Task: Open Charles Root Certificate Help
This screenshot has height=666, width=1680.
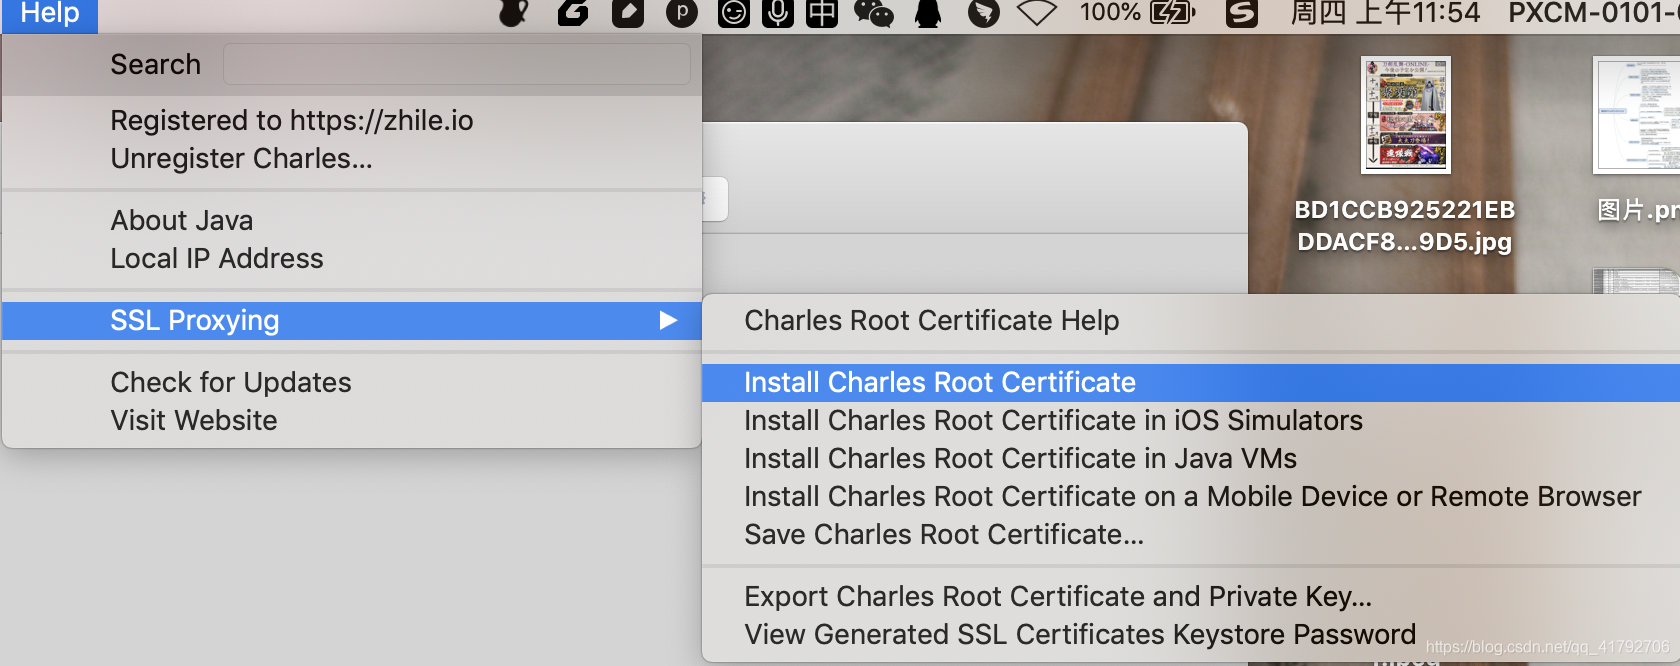Action: click(x=932, y=320)
